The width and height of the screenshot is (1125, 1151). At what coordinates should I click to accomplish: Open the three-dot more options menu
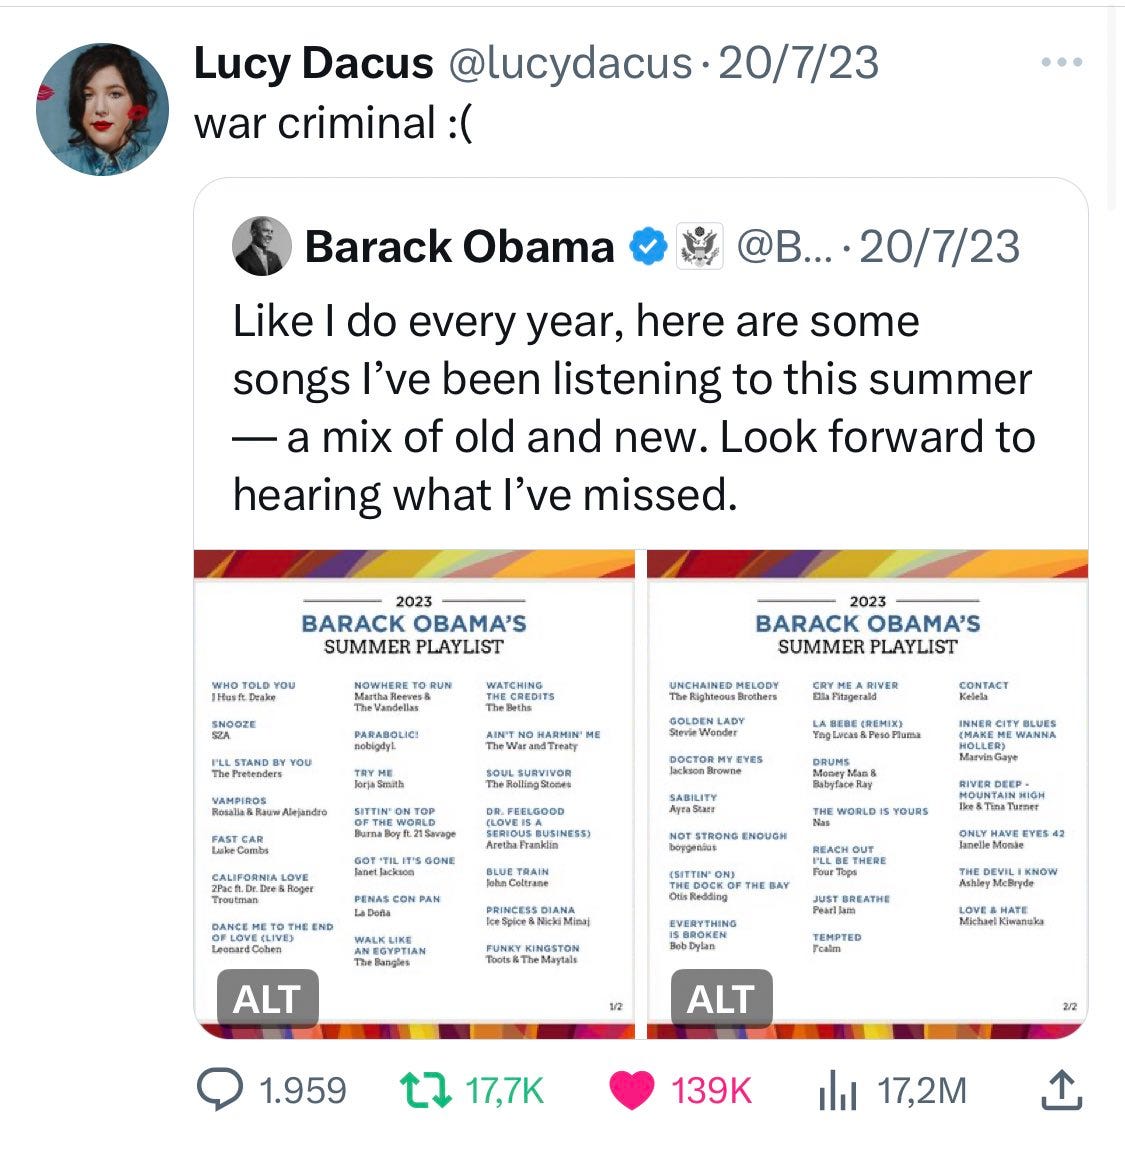click(x=1062, y=62)
